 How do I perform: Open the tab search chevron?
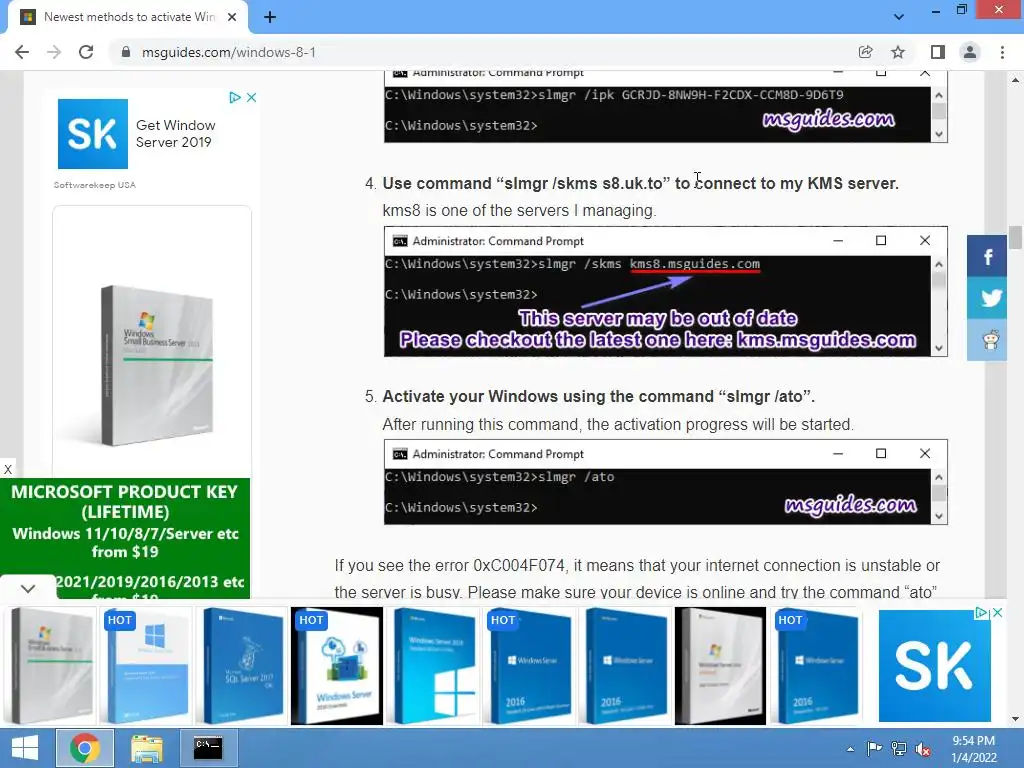(x=899, y=17)
